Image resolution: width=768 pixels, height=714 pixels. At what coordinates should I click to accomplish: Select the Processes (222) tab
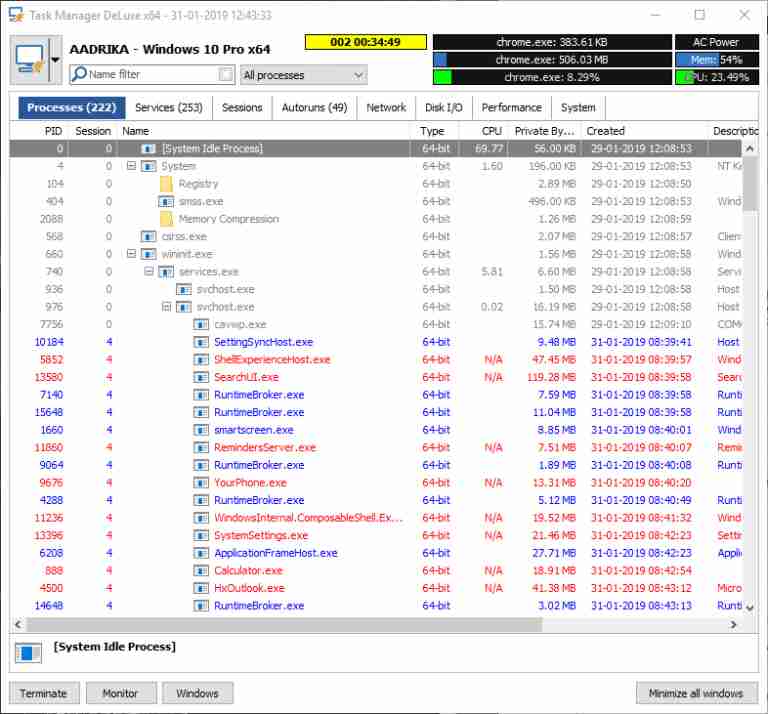point(72,108)
